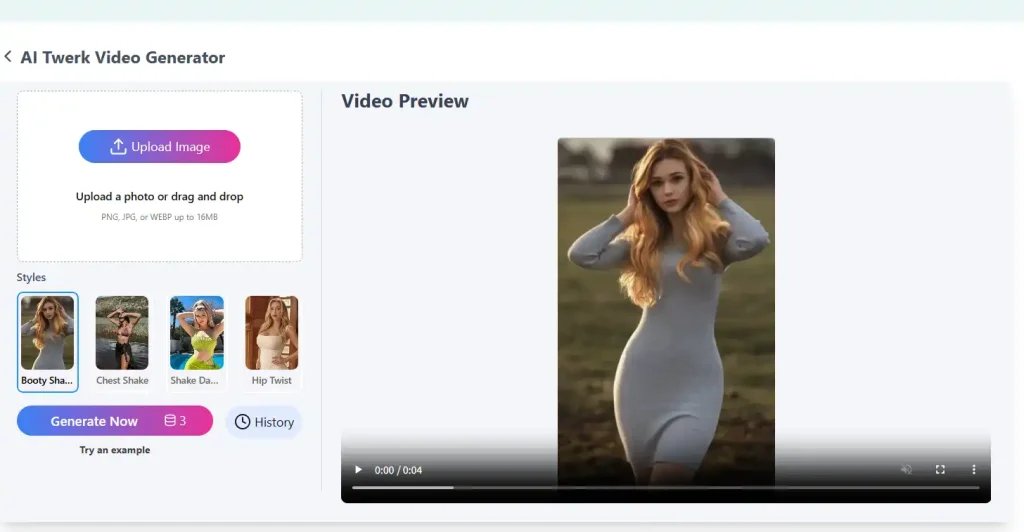This screenshot has height=532, width=1024.
Task: Open the History panel
Action: 264,422
